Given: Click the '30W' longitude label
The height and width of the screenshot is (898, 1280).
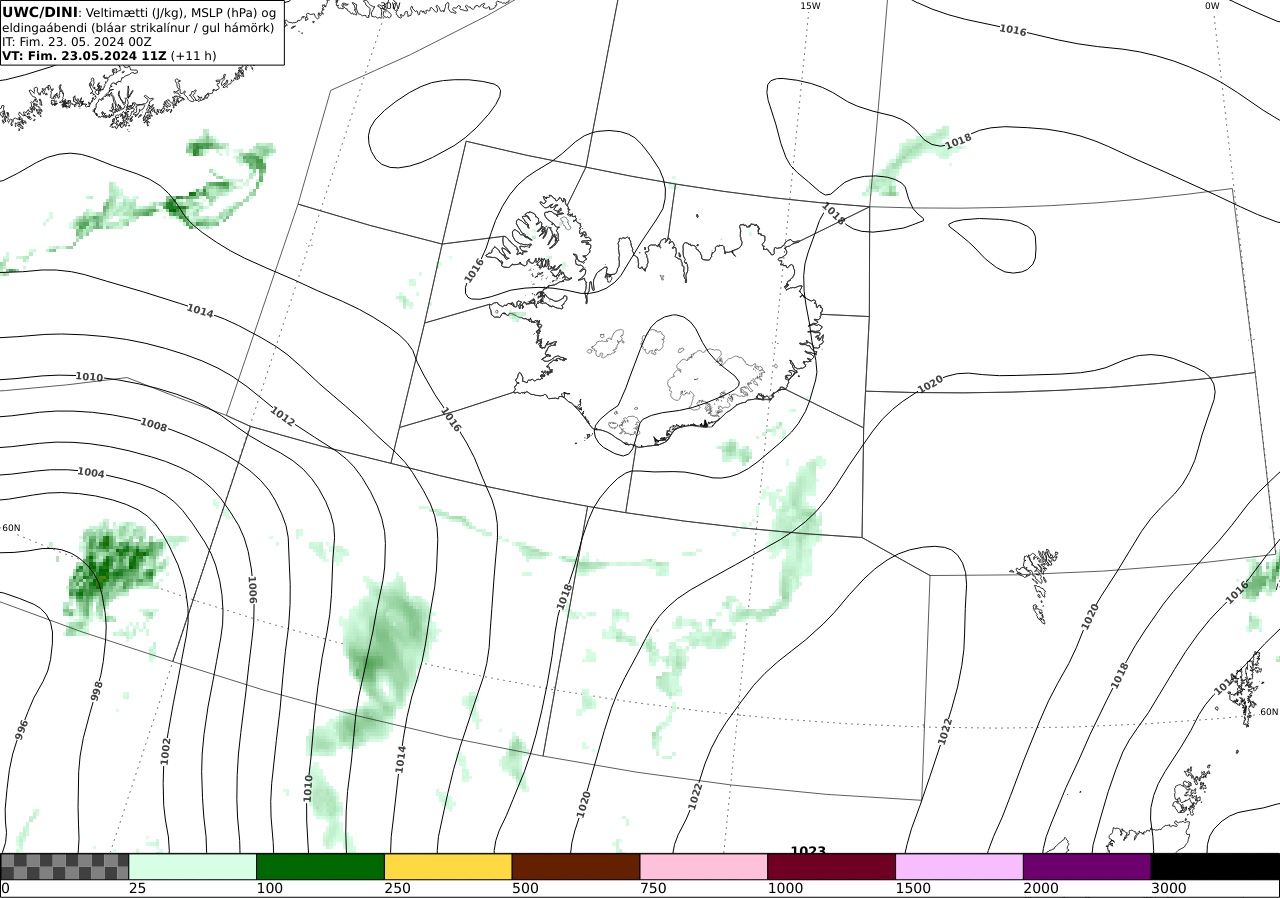Looking at the screenshot, I should [390, 6].
